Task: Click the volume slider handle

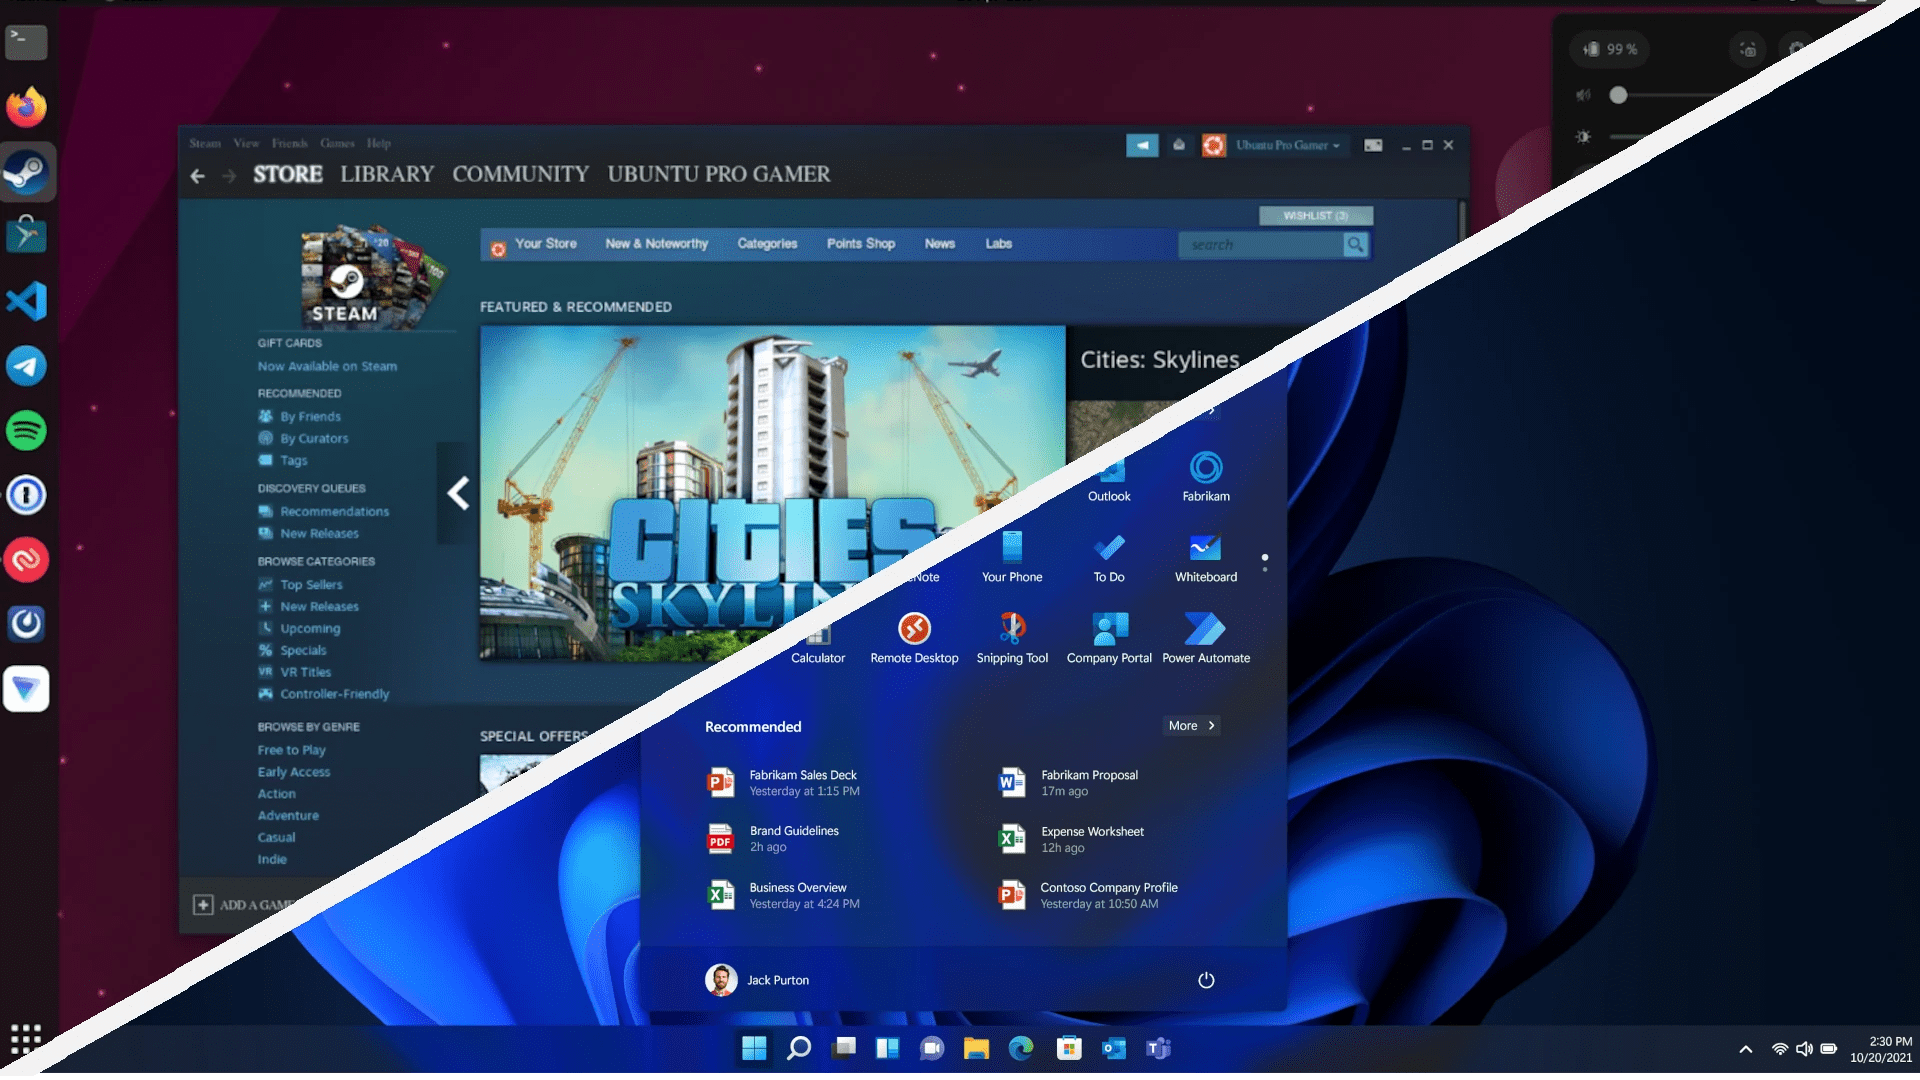Action: coord(1618,95)
